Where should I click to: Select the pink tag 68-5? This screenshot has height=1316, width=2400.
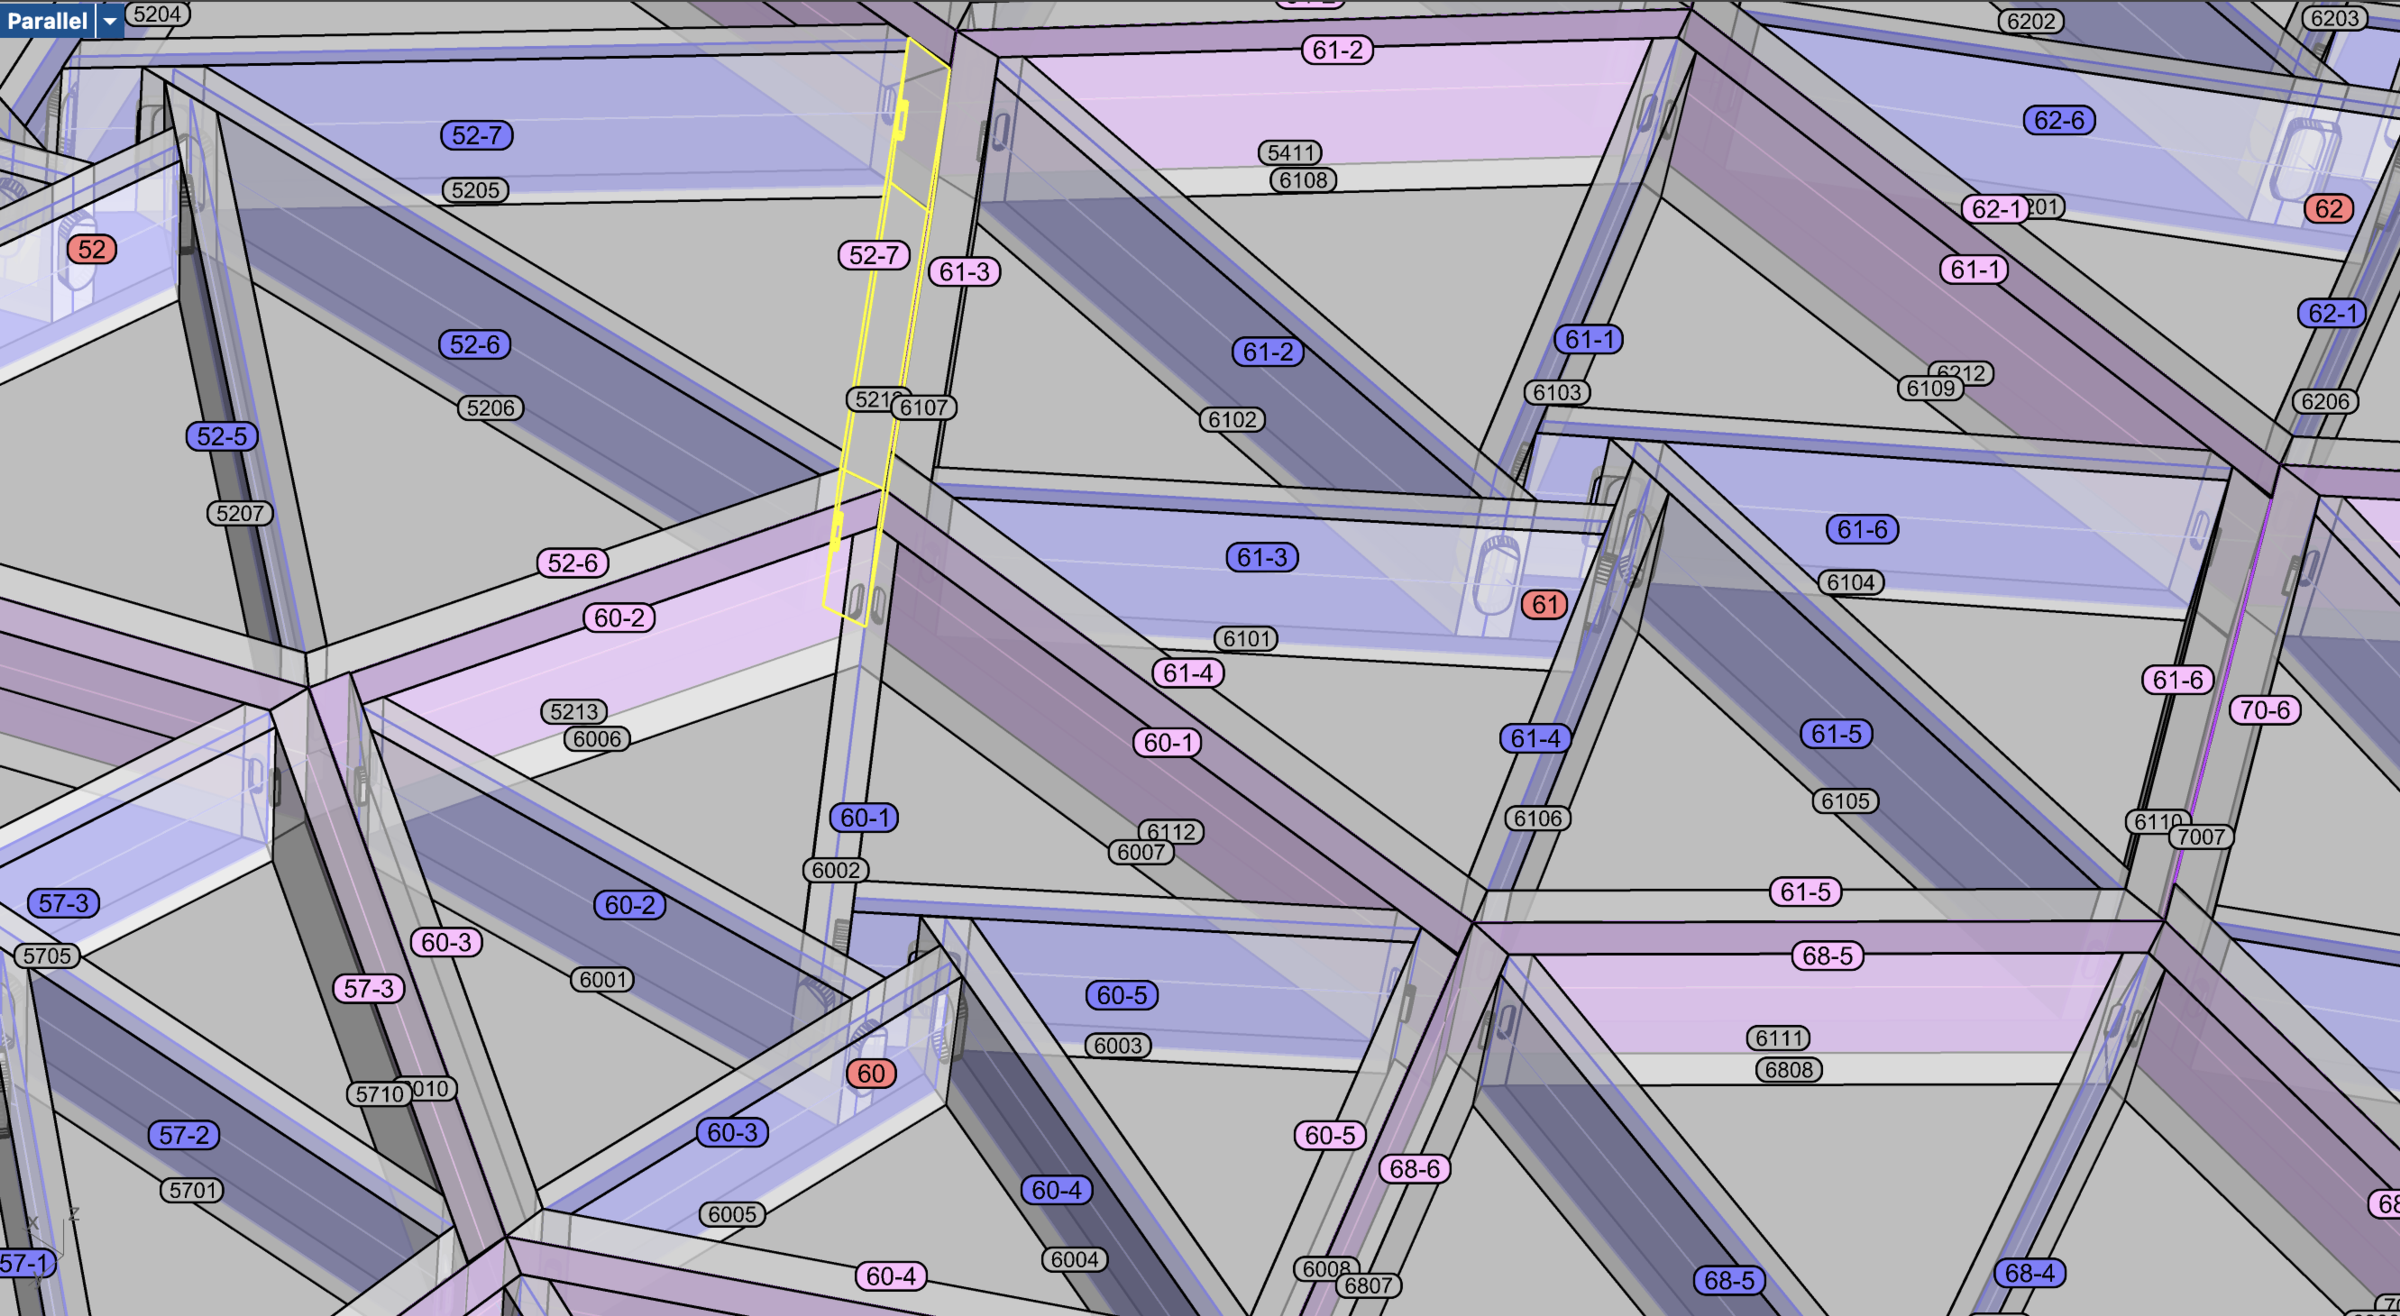pos(1827,956)
